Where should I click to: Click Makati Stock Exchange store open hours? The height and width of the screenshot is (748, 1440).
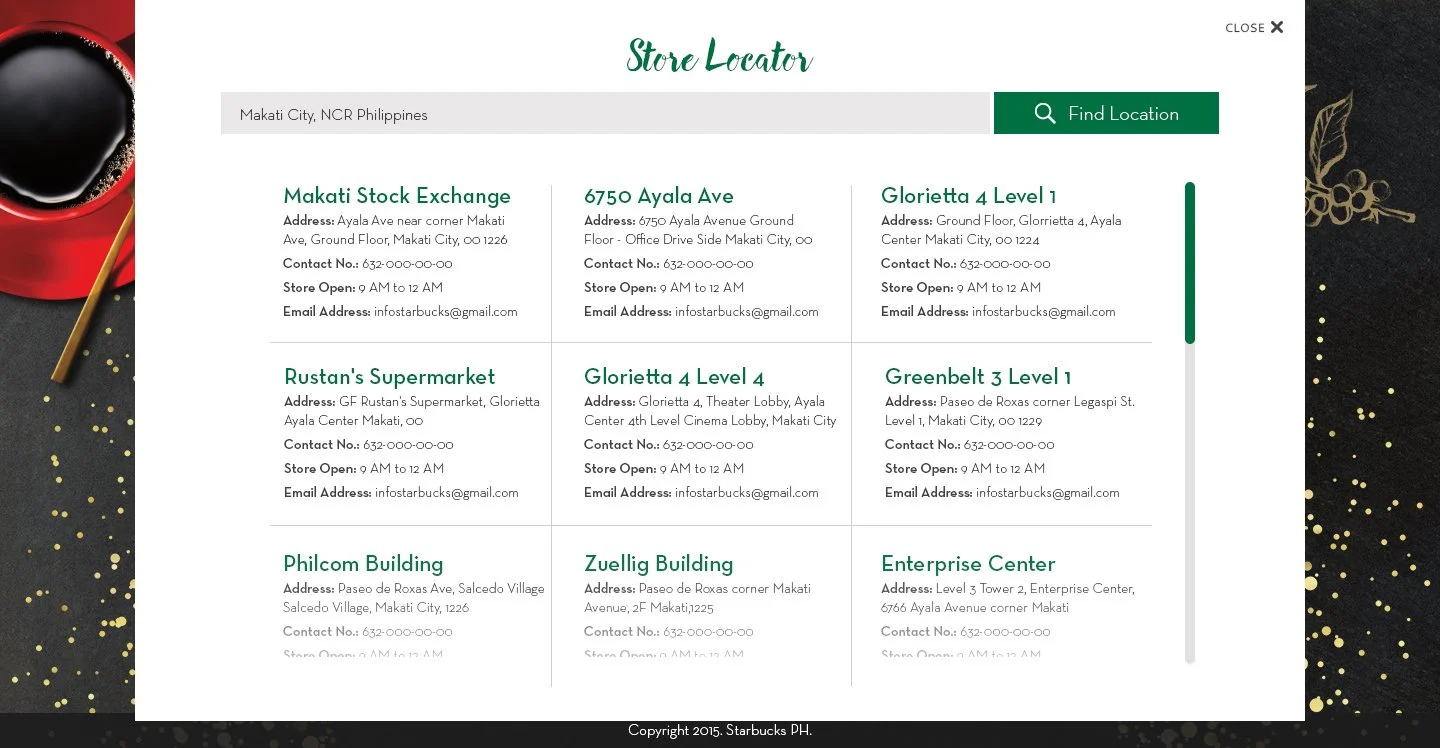pos(363,288)
